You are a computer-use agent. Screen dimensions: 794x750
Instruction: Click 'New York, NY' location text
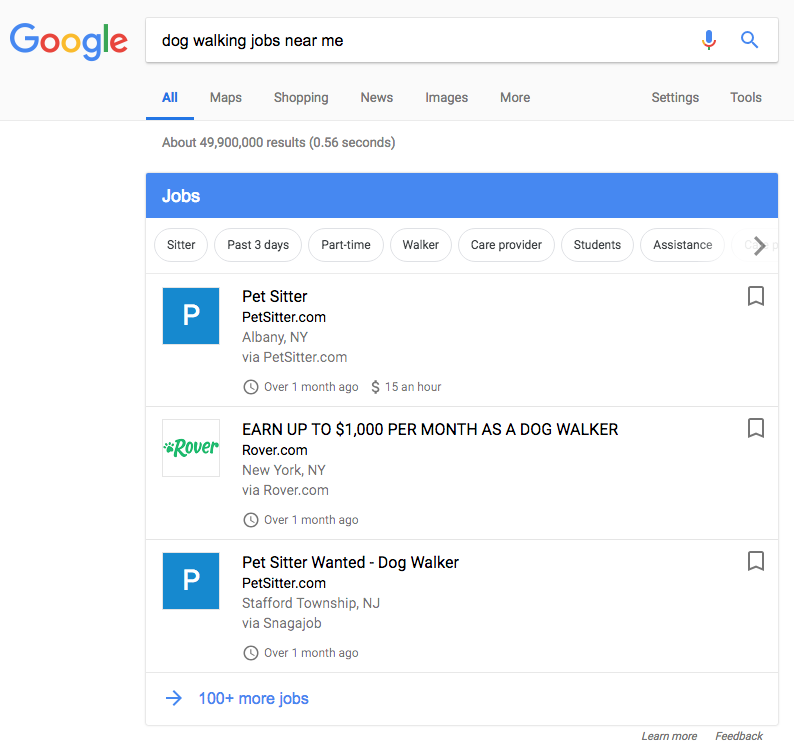(284, 470)
